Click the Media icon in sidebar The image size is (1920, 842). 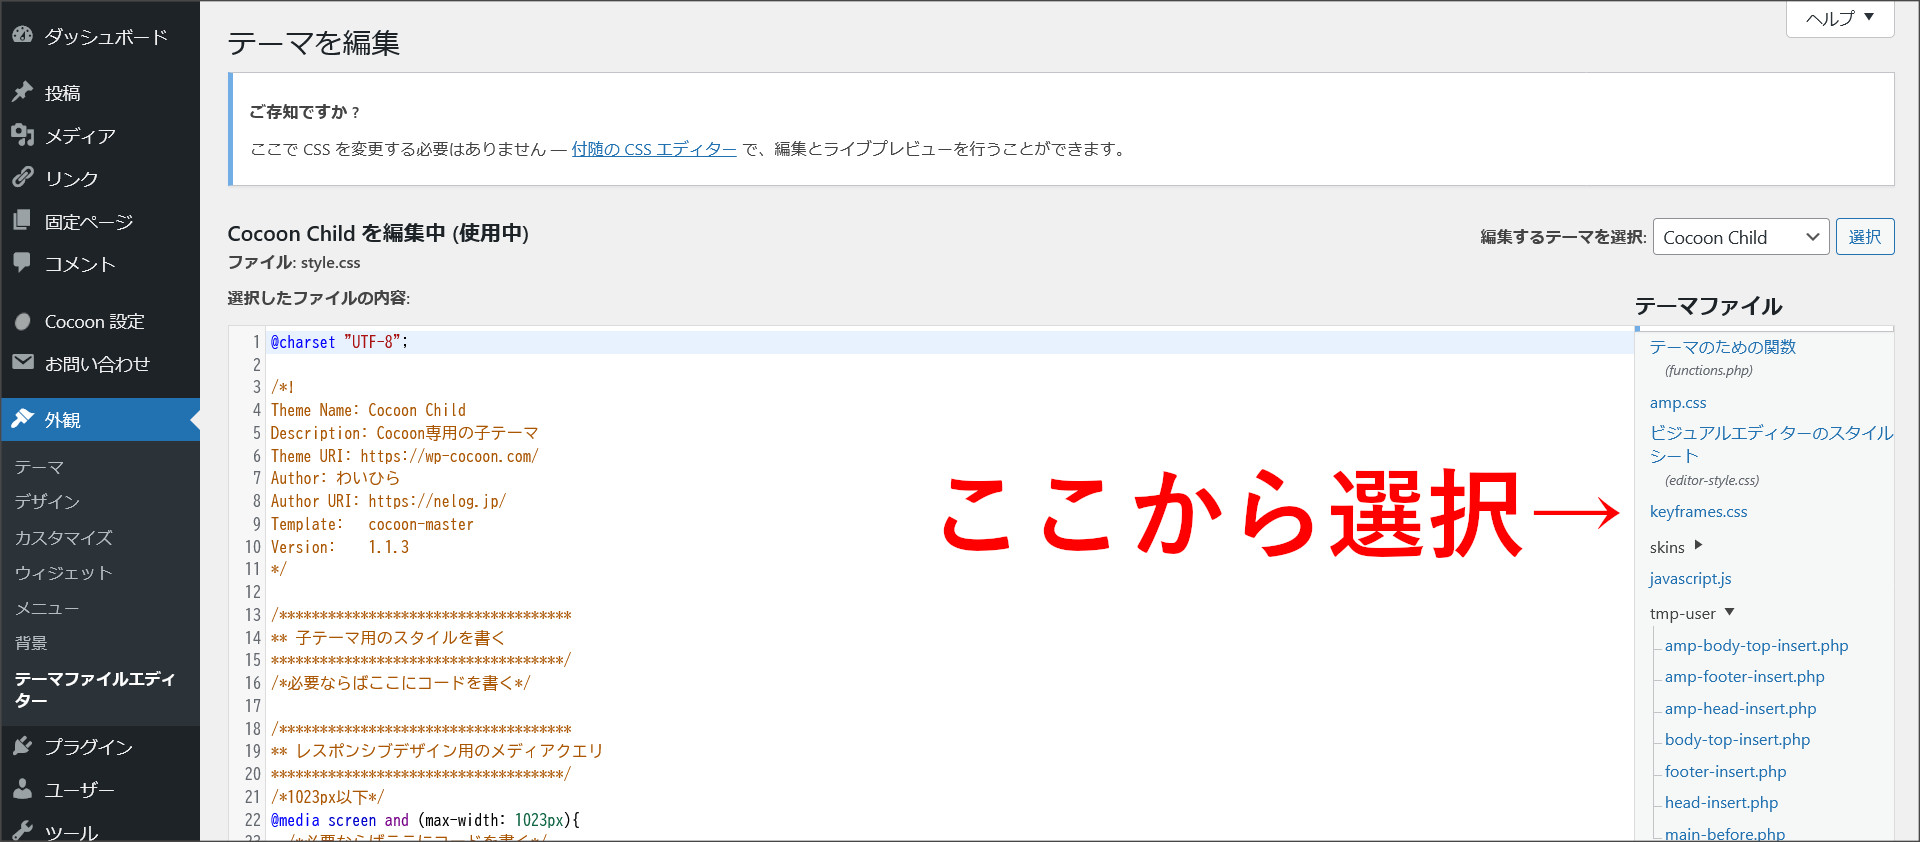click(22, 135)
